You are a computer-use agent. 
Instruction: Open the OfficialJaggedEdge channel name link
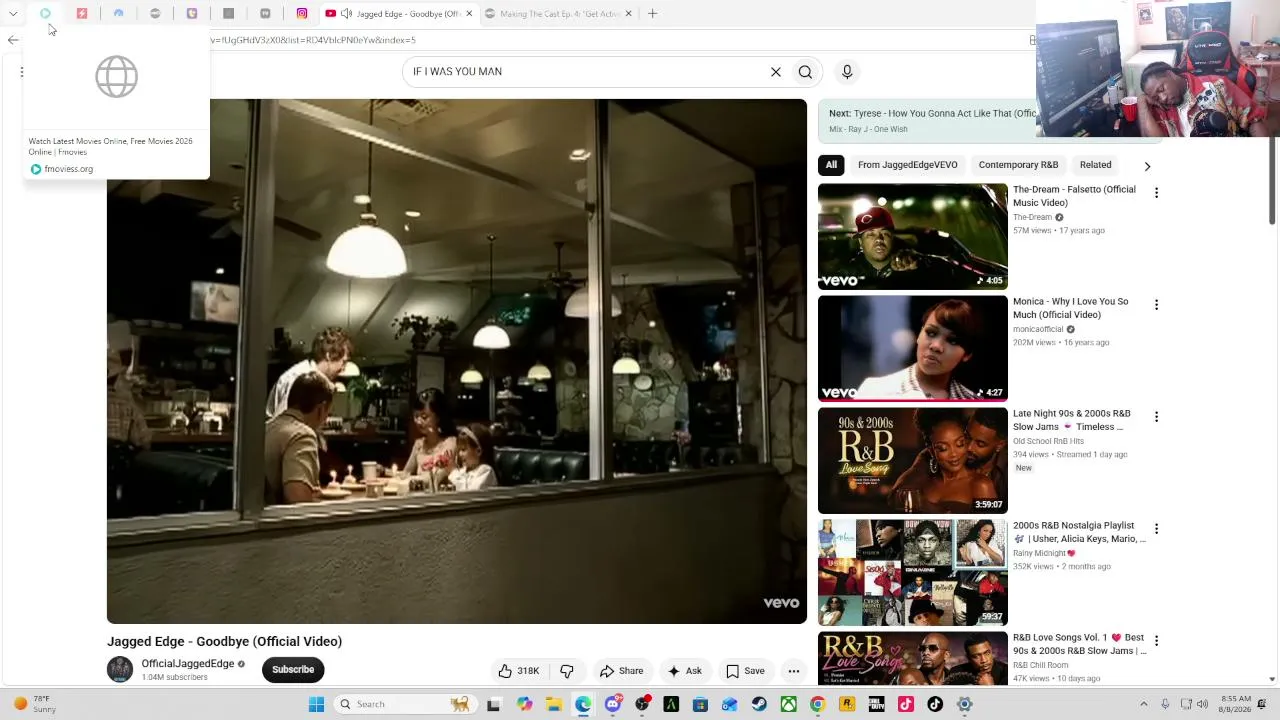(x=188, y=664)
